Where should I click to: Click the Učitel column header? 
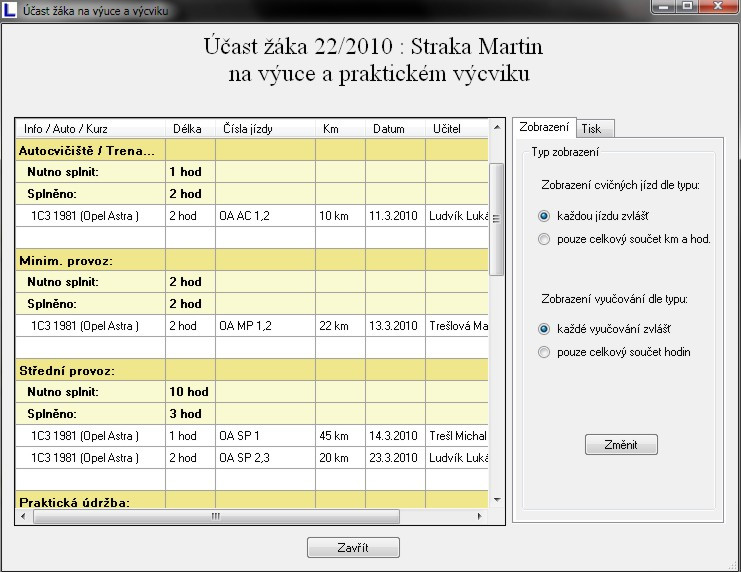coord(457,129)
